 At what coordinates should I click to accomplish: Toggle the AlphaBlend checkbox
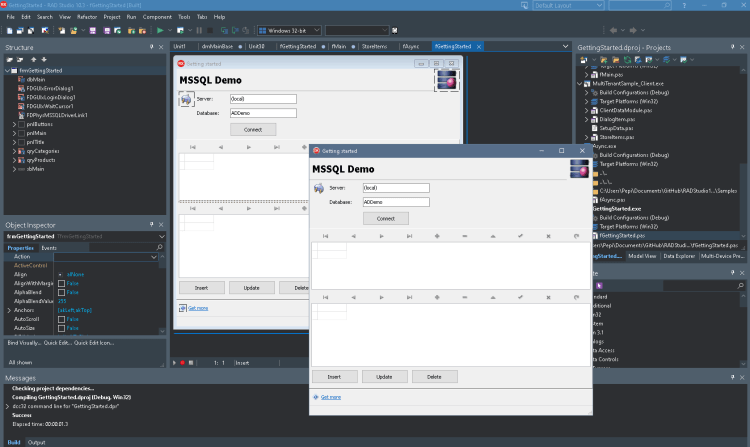pyautogui.click(x=61, y=292)
